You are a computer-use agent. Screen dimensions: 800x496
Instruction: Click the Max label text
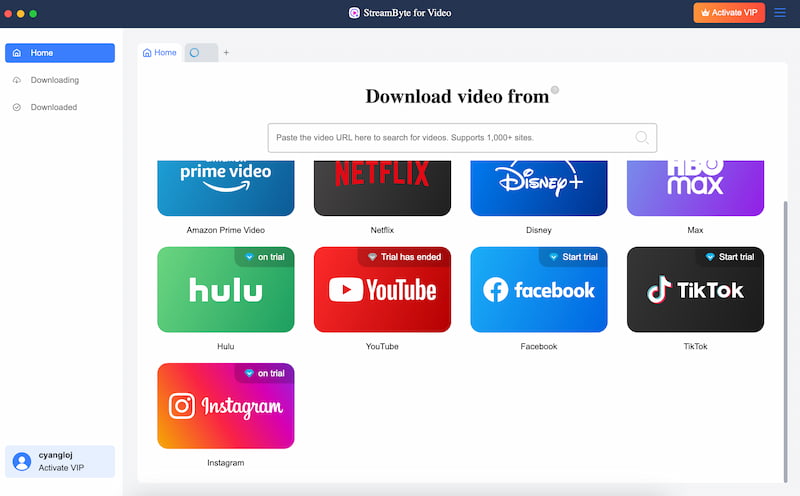click(695, 230)
